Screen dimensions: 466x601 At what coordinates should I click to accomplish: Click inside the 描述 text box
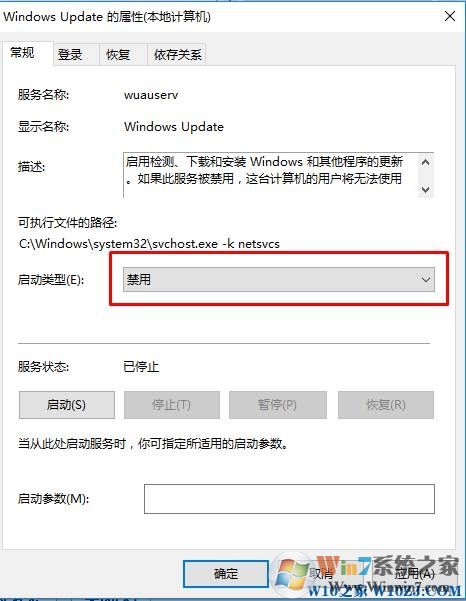click(x=271, y=175)
